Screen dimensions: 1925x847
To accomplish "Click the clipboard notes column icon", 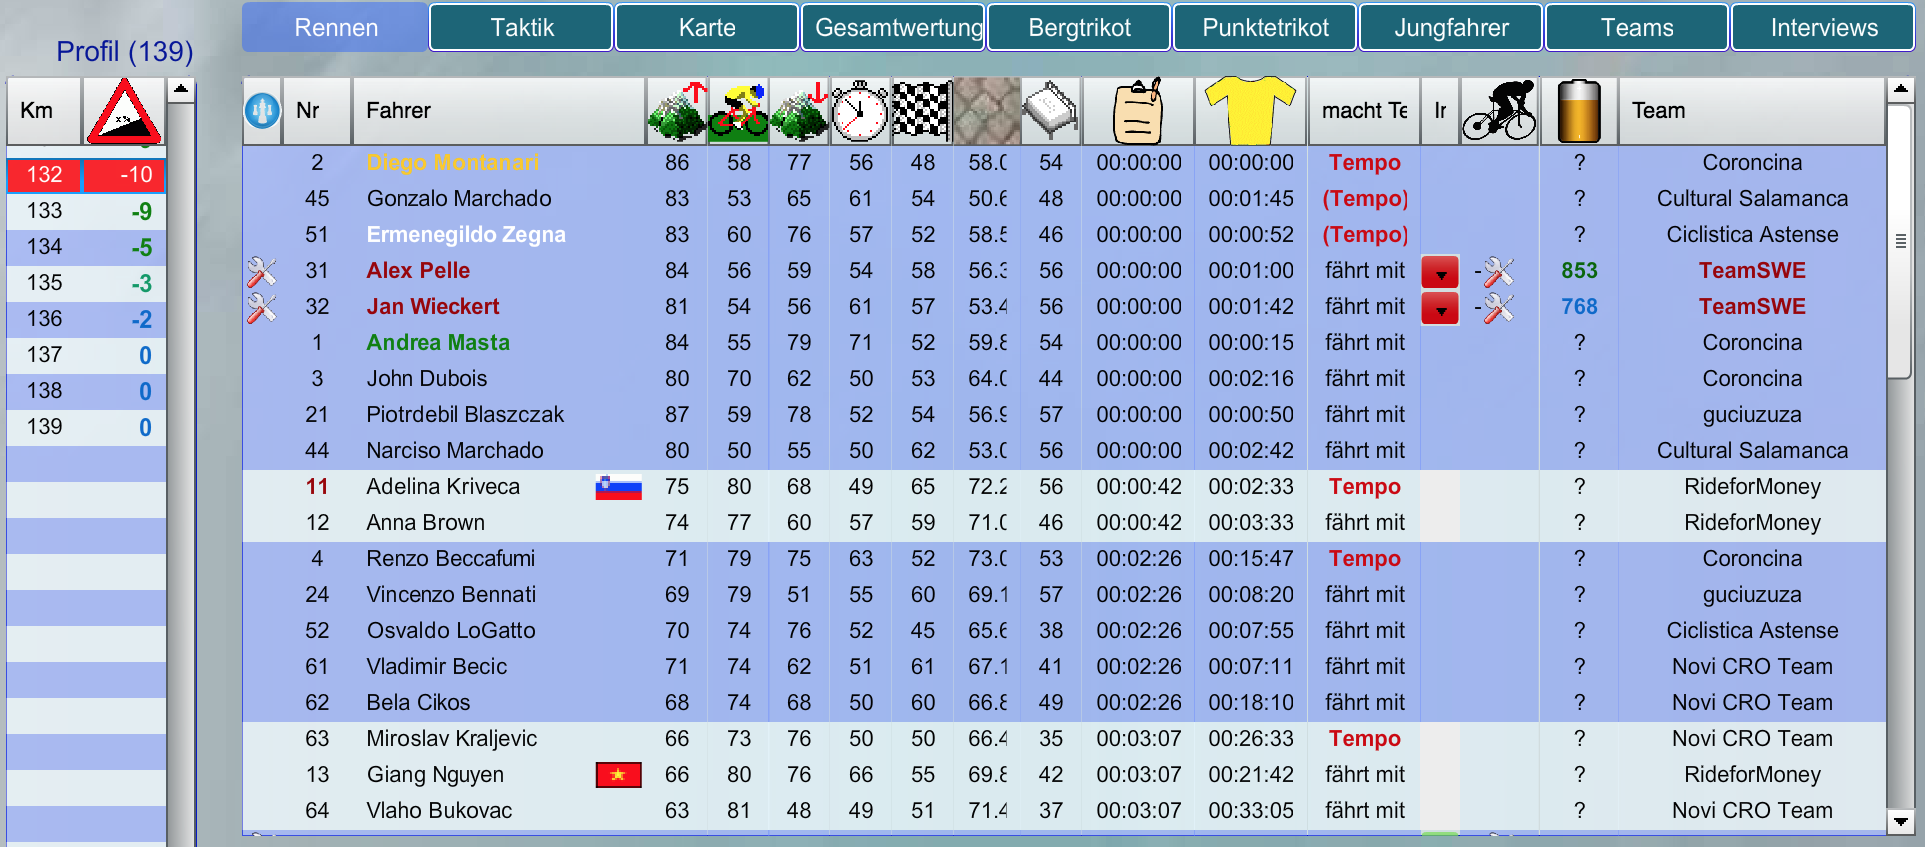I will click(1138, 111).
